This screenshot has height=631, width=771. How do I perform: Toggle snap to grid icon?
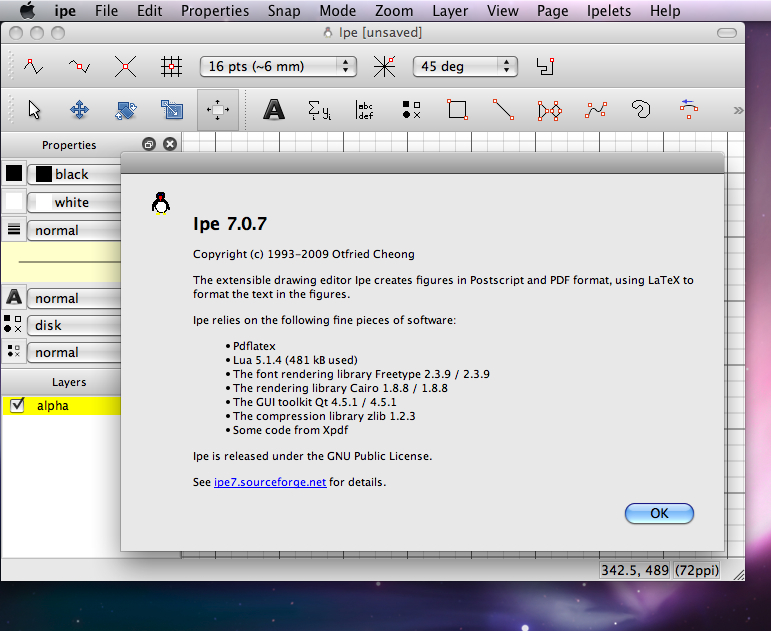click(172, 66)
